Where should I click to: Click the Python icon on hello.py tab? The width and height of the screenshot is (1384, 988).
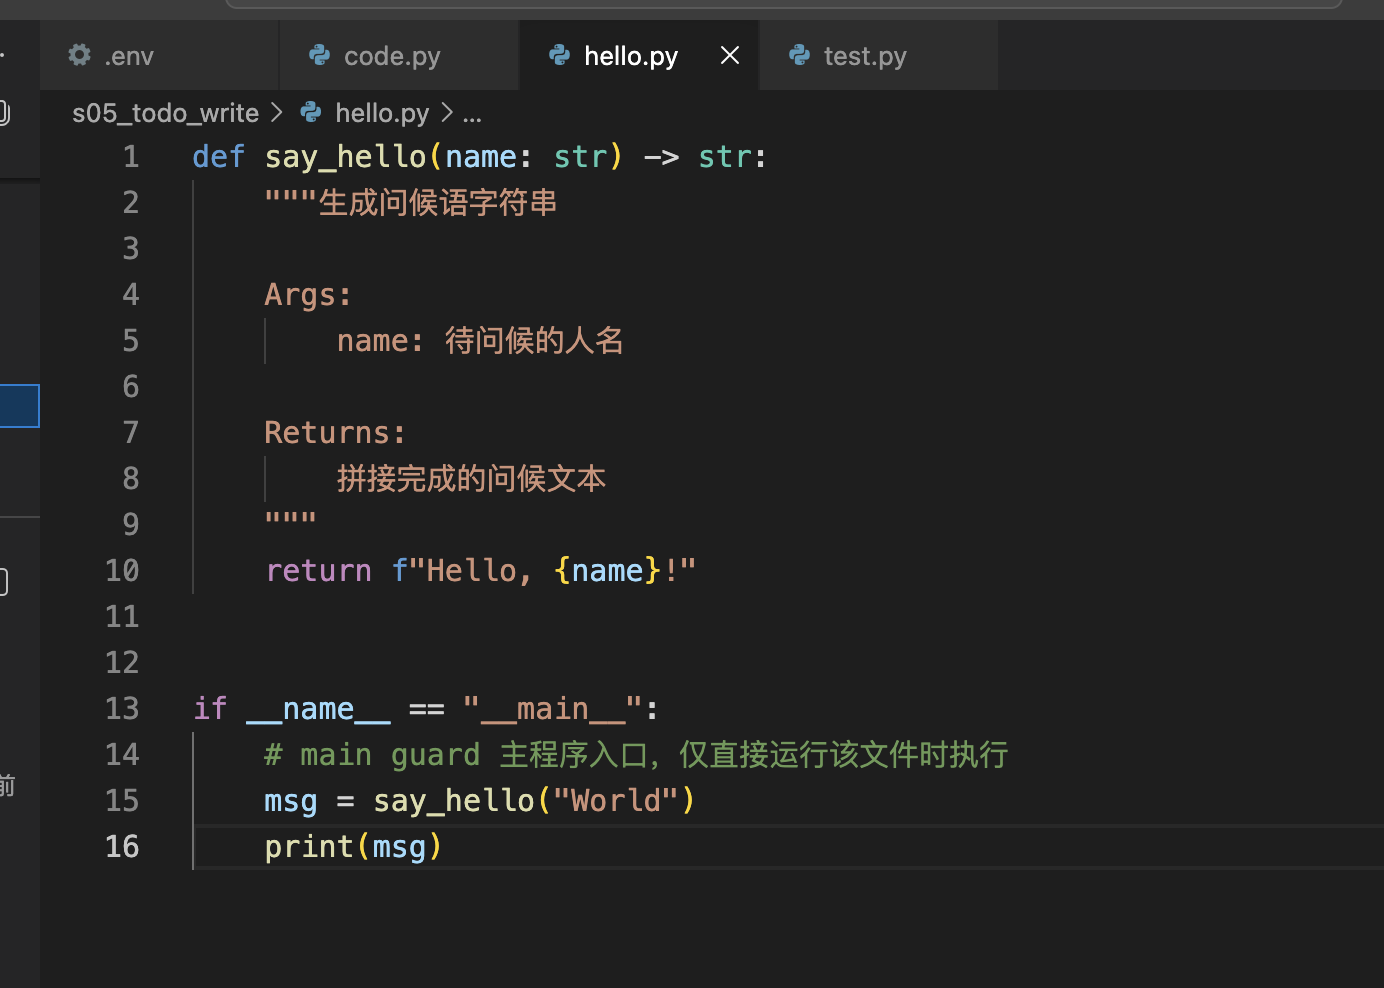[560, 55]
